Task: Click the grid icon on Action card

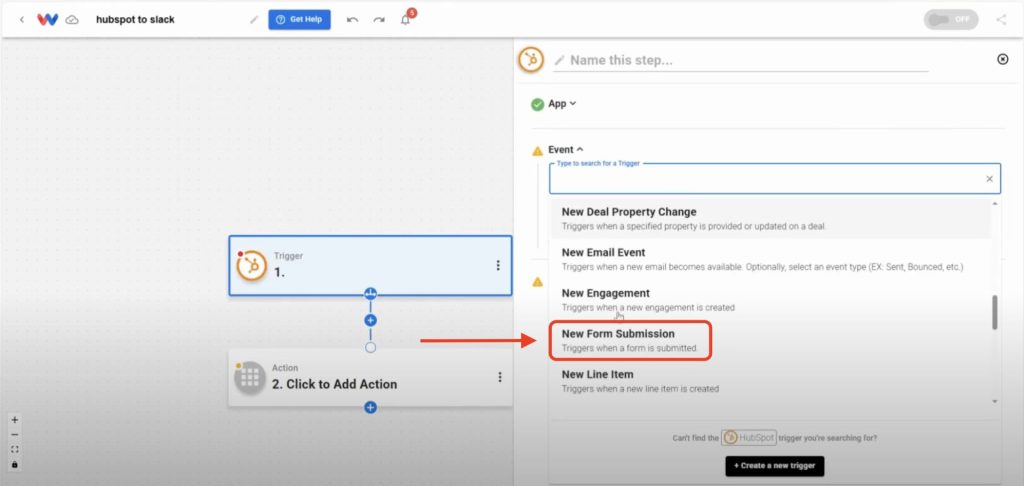Action: [250, 378]
